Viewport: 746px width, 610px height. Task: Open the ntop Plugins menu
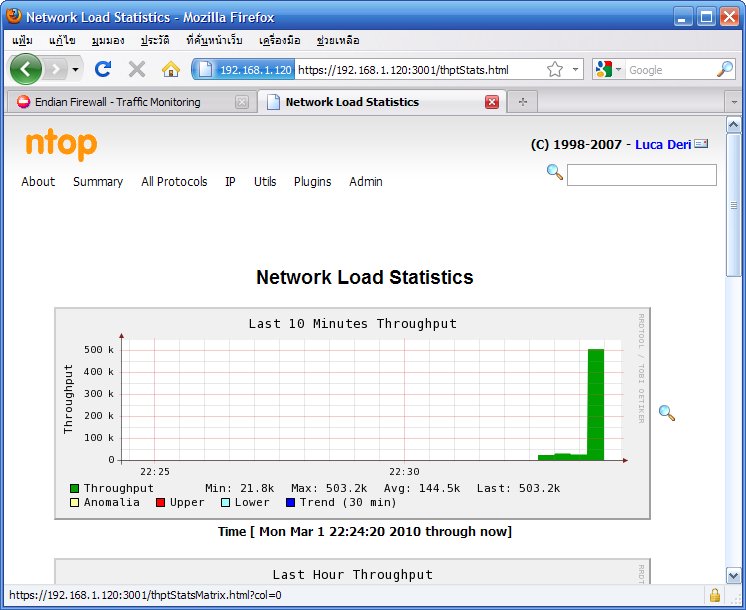(313, 182)
